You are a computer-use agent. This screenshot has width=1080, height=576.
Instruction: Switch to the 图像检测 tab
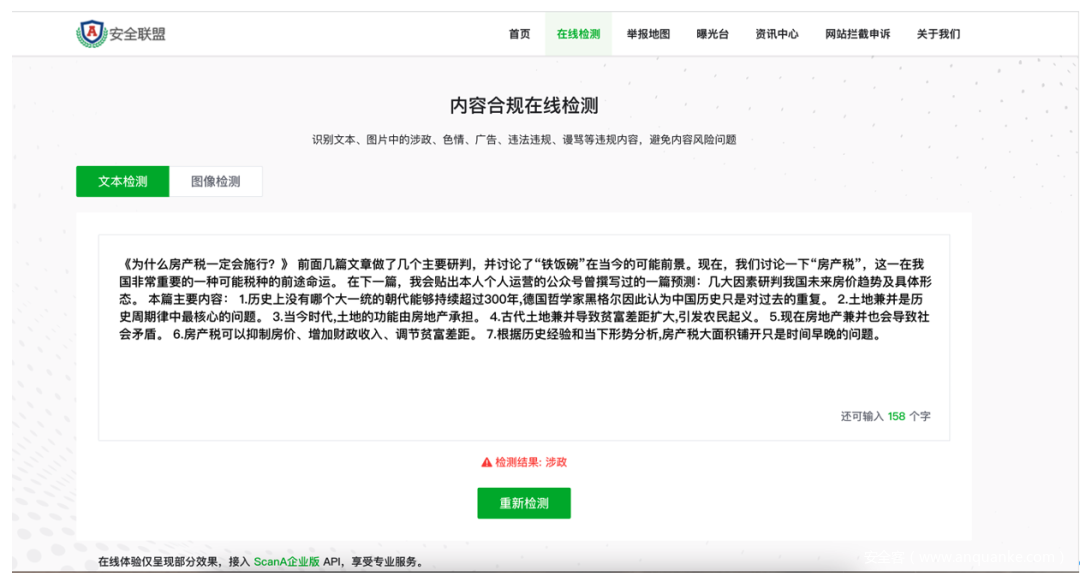tap(216, 182)
